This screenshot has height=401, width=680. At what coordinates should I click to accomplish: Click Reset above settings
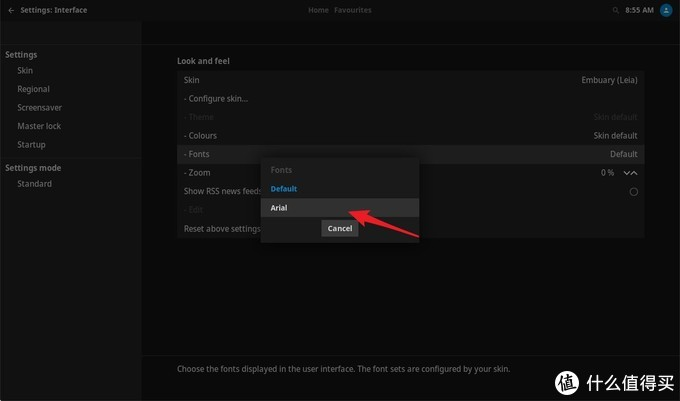(x=222, y=229)
